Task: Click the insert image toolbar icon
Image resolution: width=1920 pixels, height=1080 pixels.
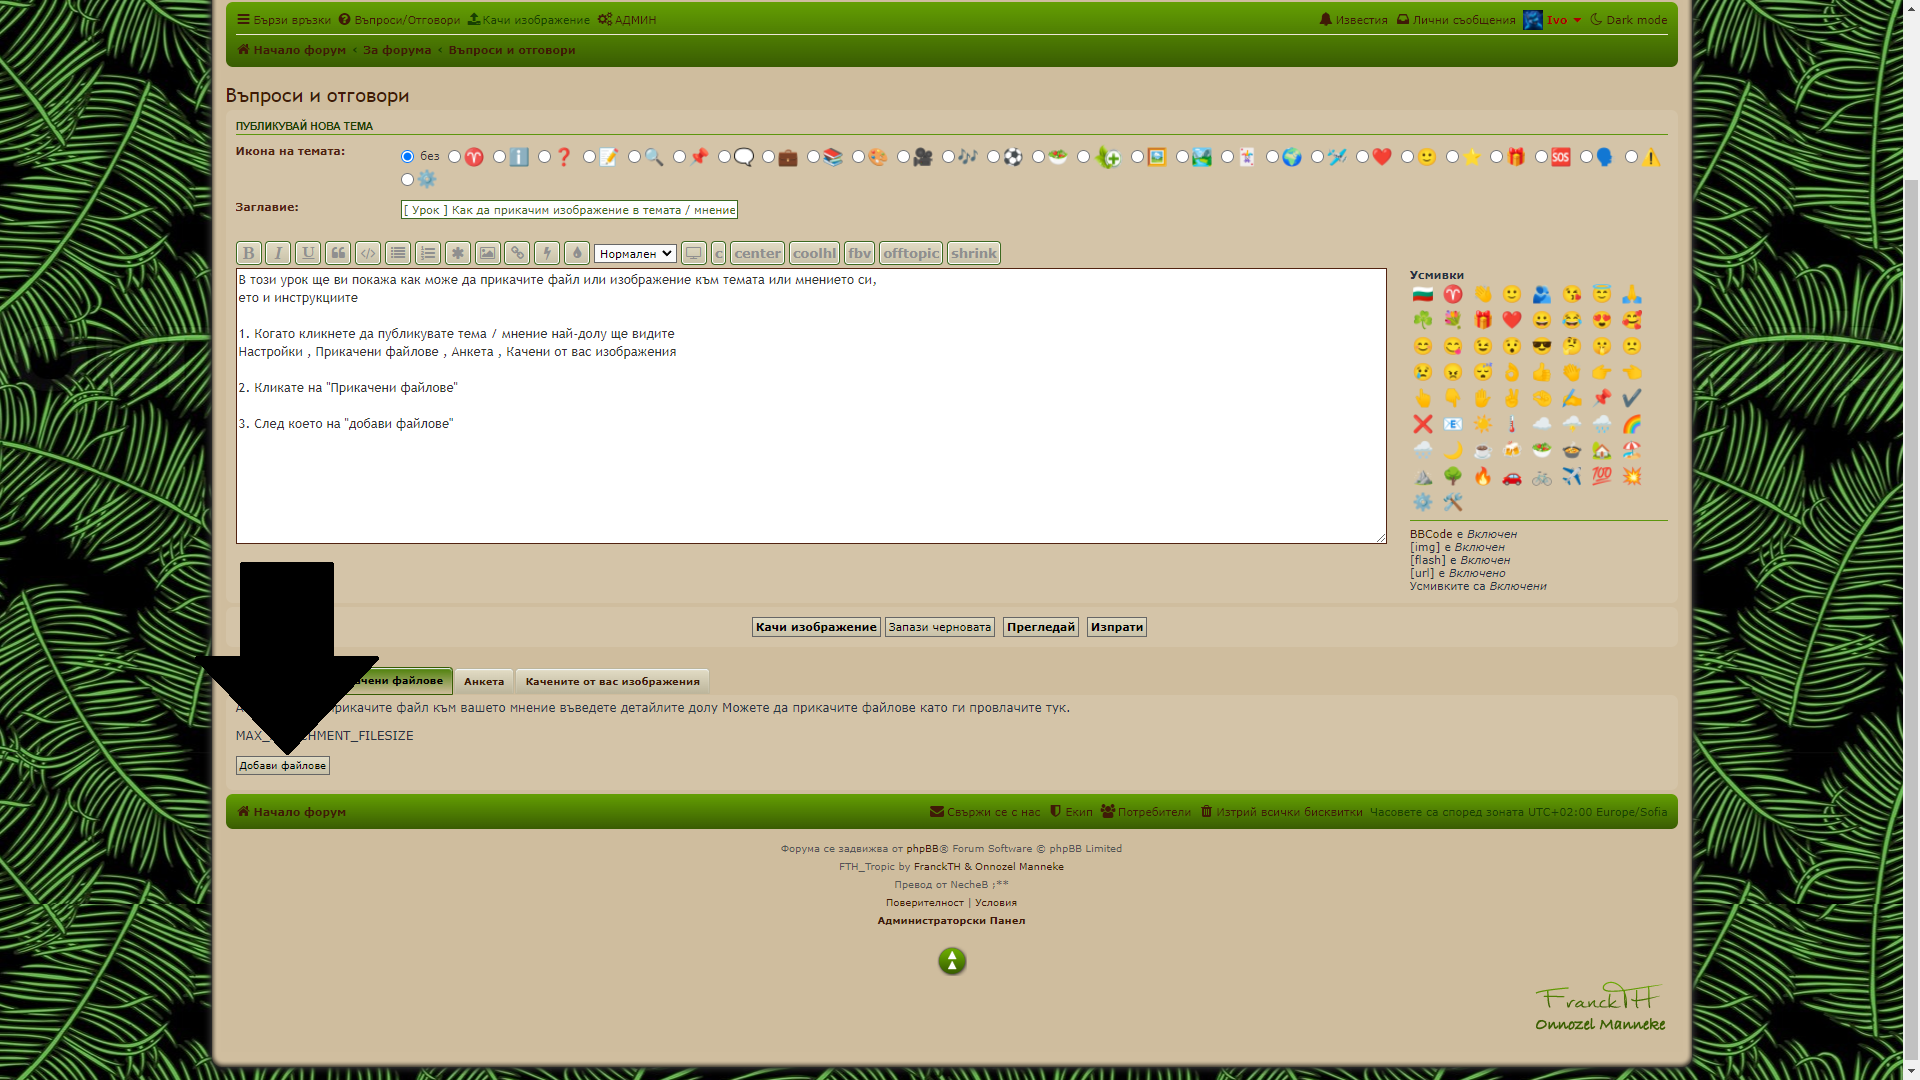Action: click(x=487, y=253)
